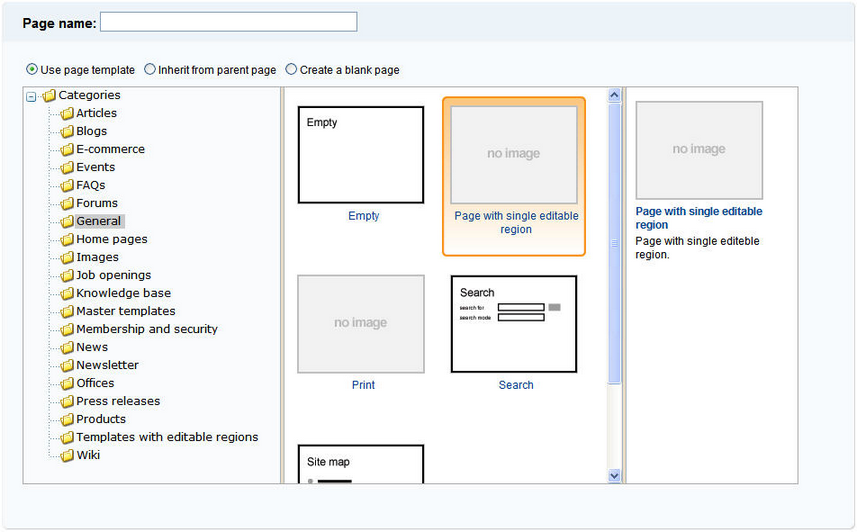Click the Home pages folder icon
Screen dimensions: 857x532
(x=67, y=239)
